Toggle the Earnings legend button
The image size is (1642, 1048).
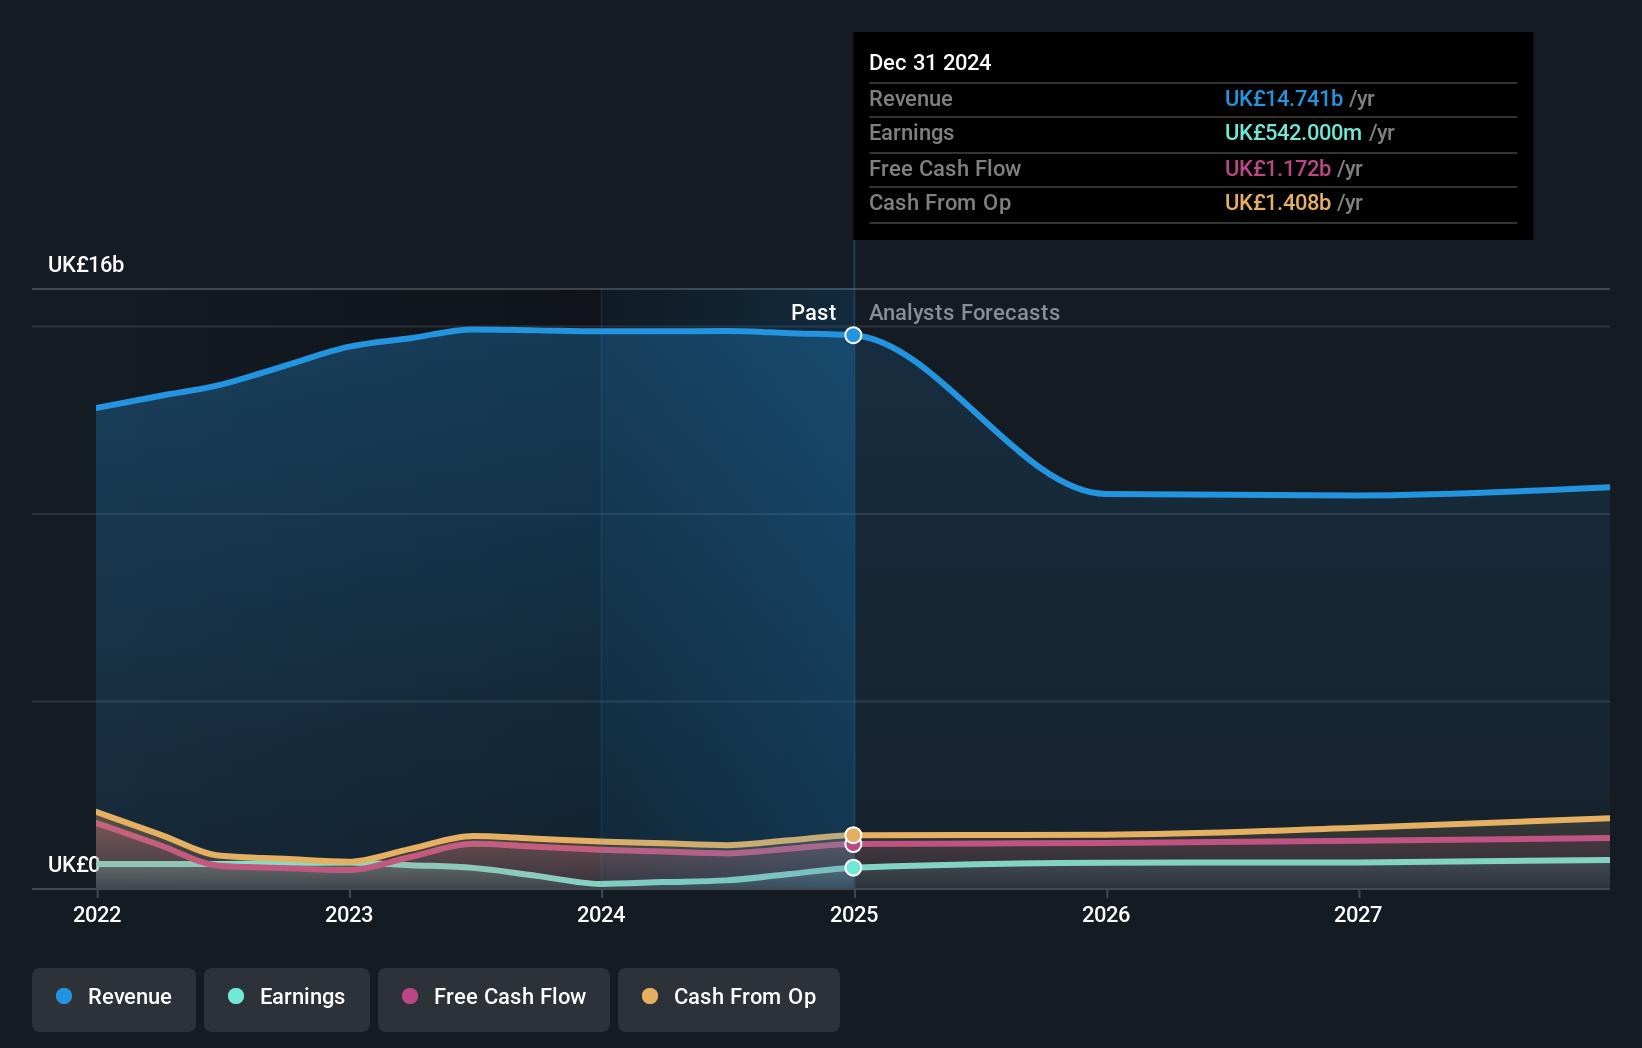287,999
